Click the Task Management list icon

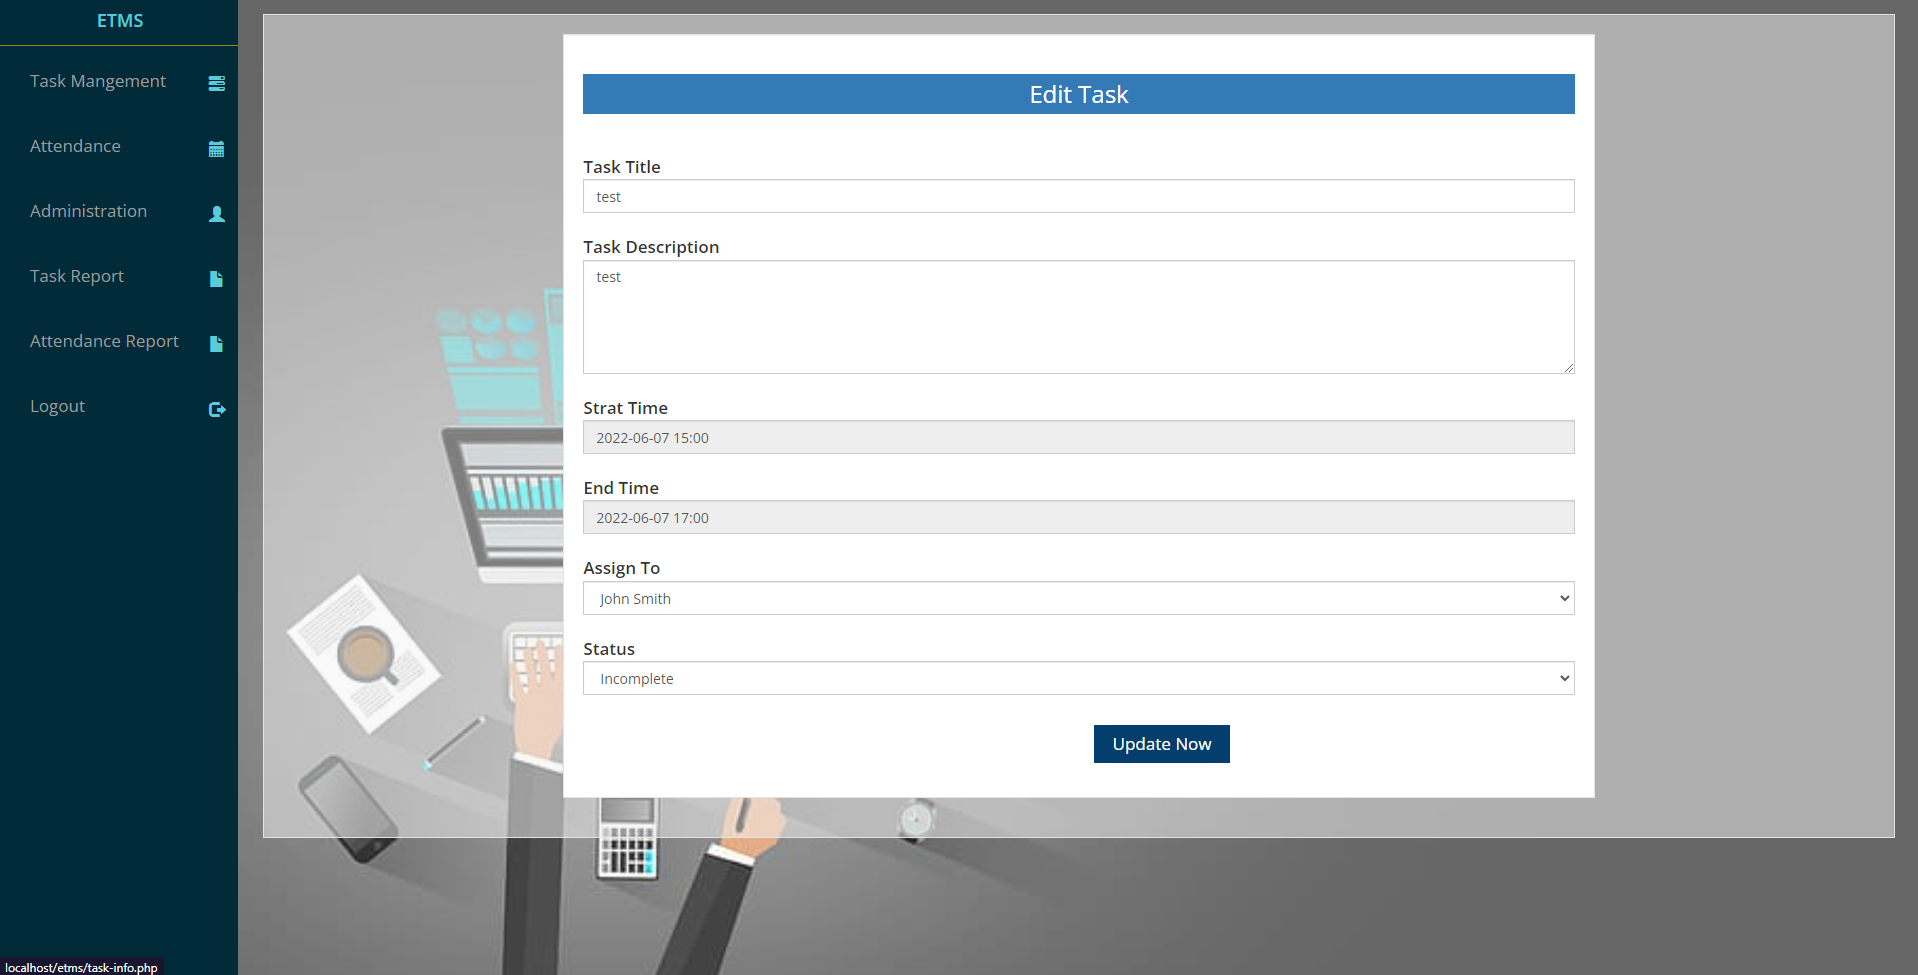pos(217,84)
